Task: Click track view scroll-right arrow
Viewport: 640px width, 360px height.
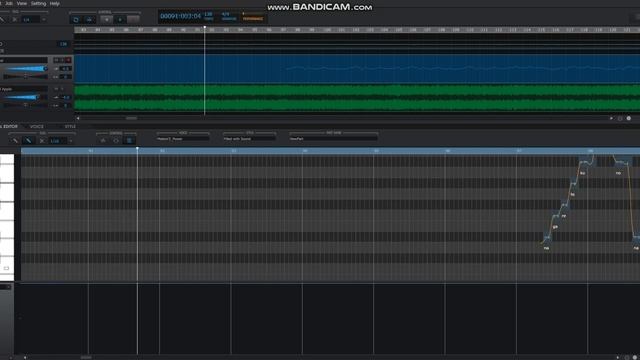Action: point(611,118)
